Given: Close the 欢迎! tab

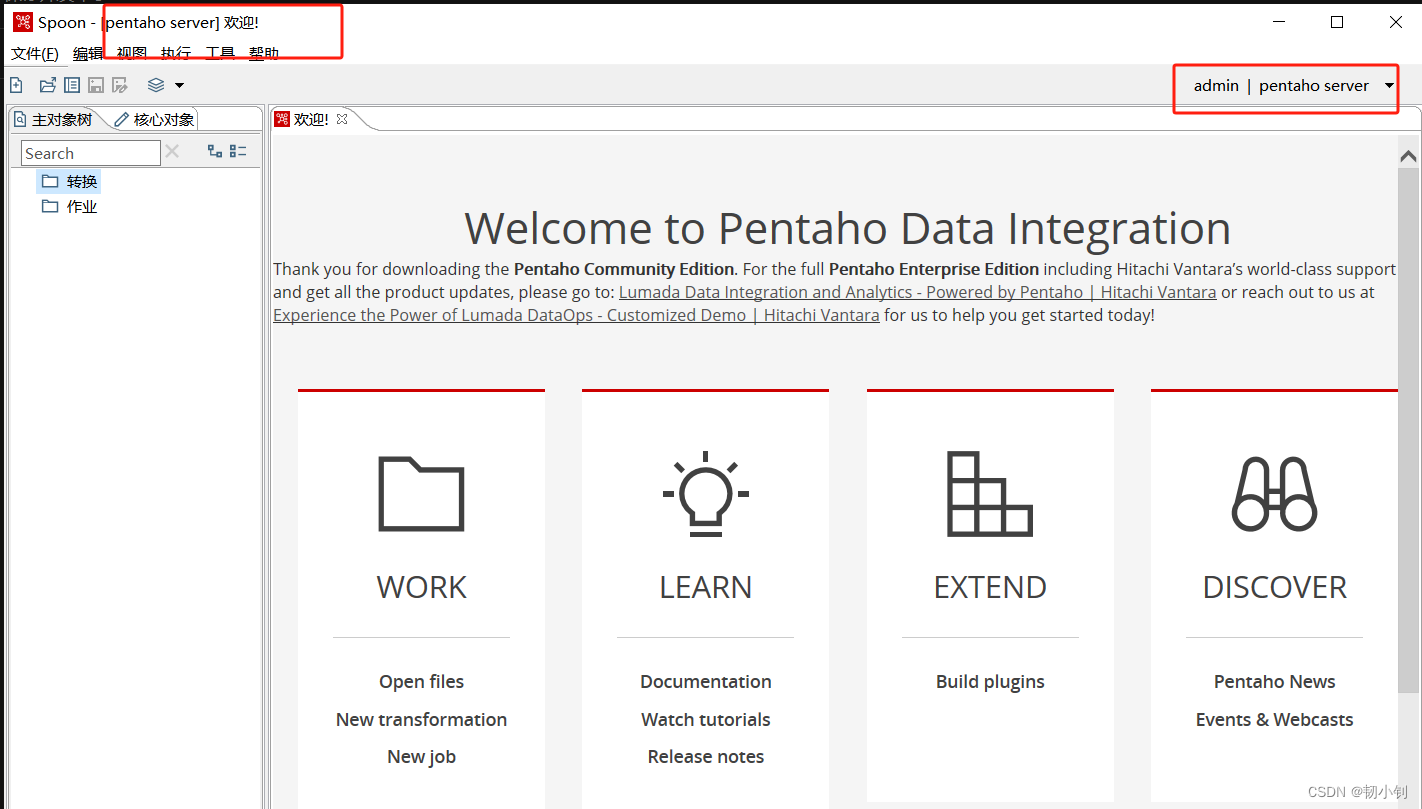Looking at the screenshot, I should pos(342,119).
